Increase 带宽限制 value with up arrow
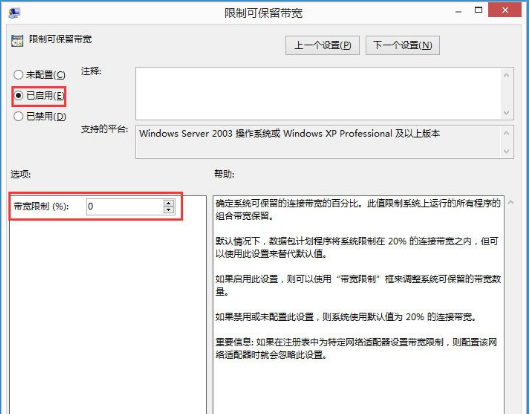This screenshot has width=530, height=414. pyautogui.click(x=169, y=203)
